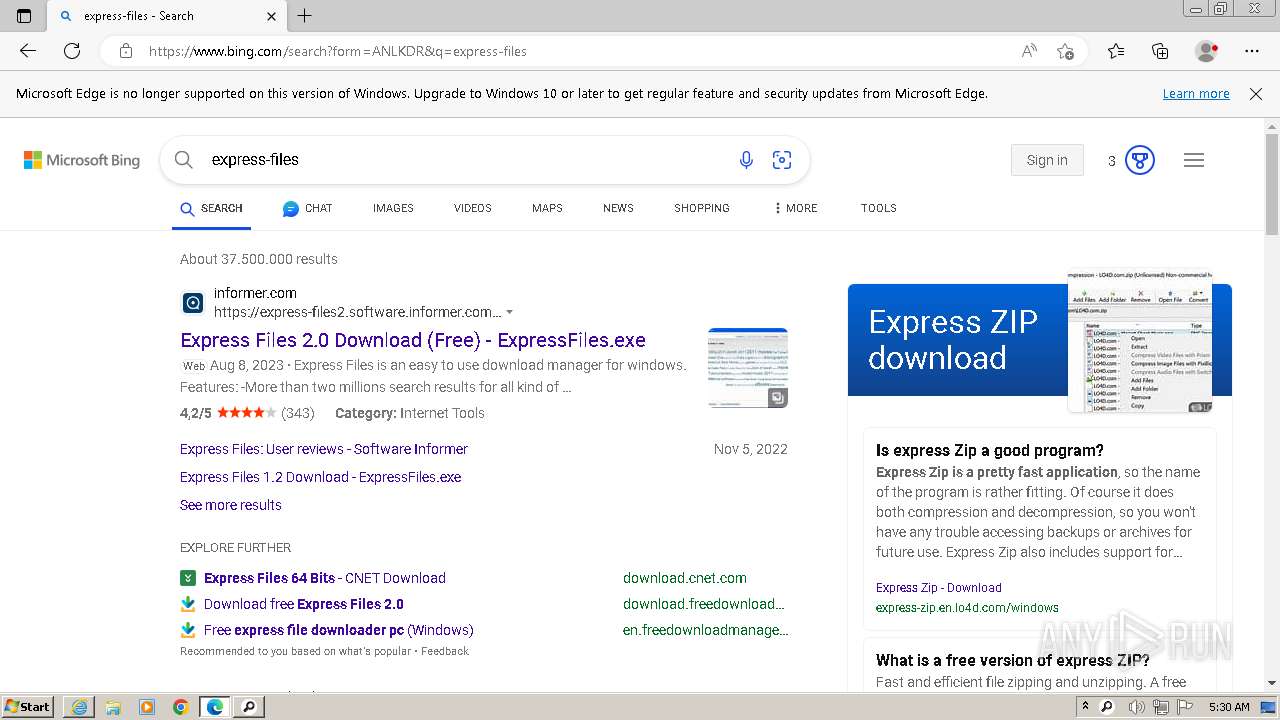Viewport: 1280px width, 720px height.
Task: Open Express Files 64 Bits CNET link
Action: click(x=325, y=578)
